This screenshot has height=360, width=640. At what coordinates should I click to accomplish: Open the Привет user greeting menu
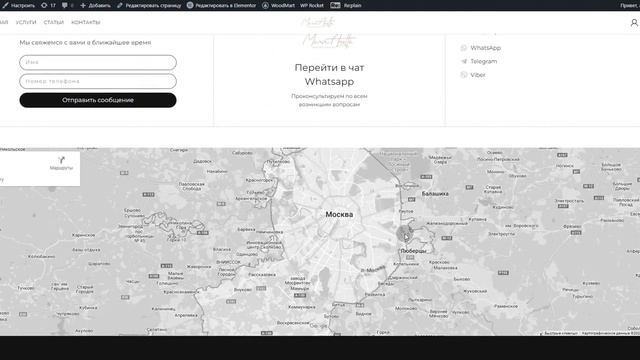click(x=629, y=5)
